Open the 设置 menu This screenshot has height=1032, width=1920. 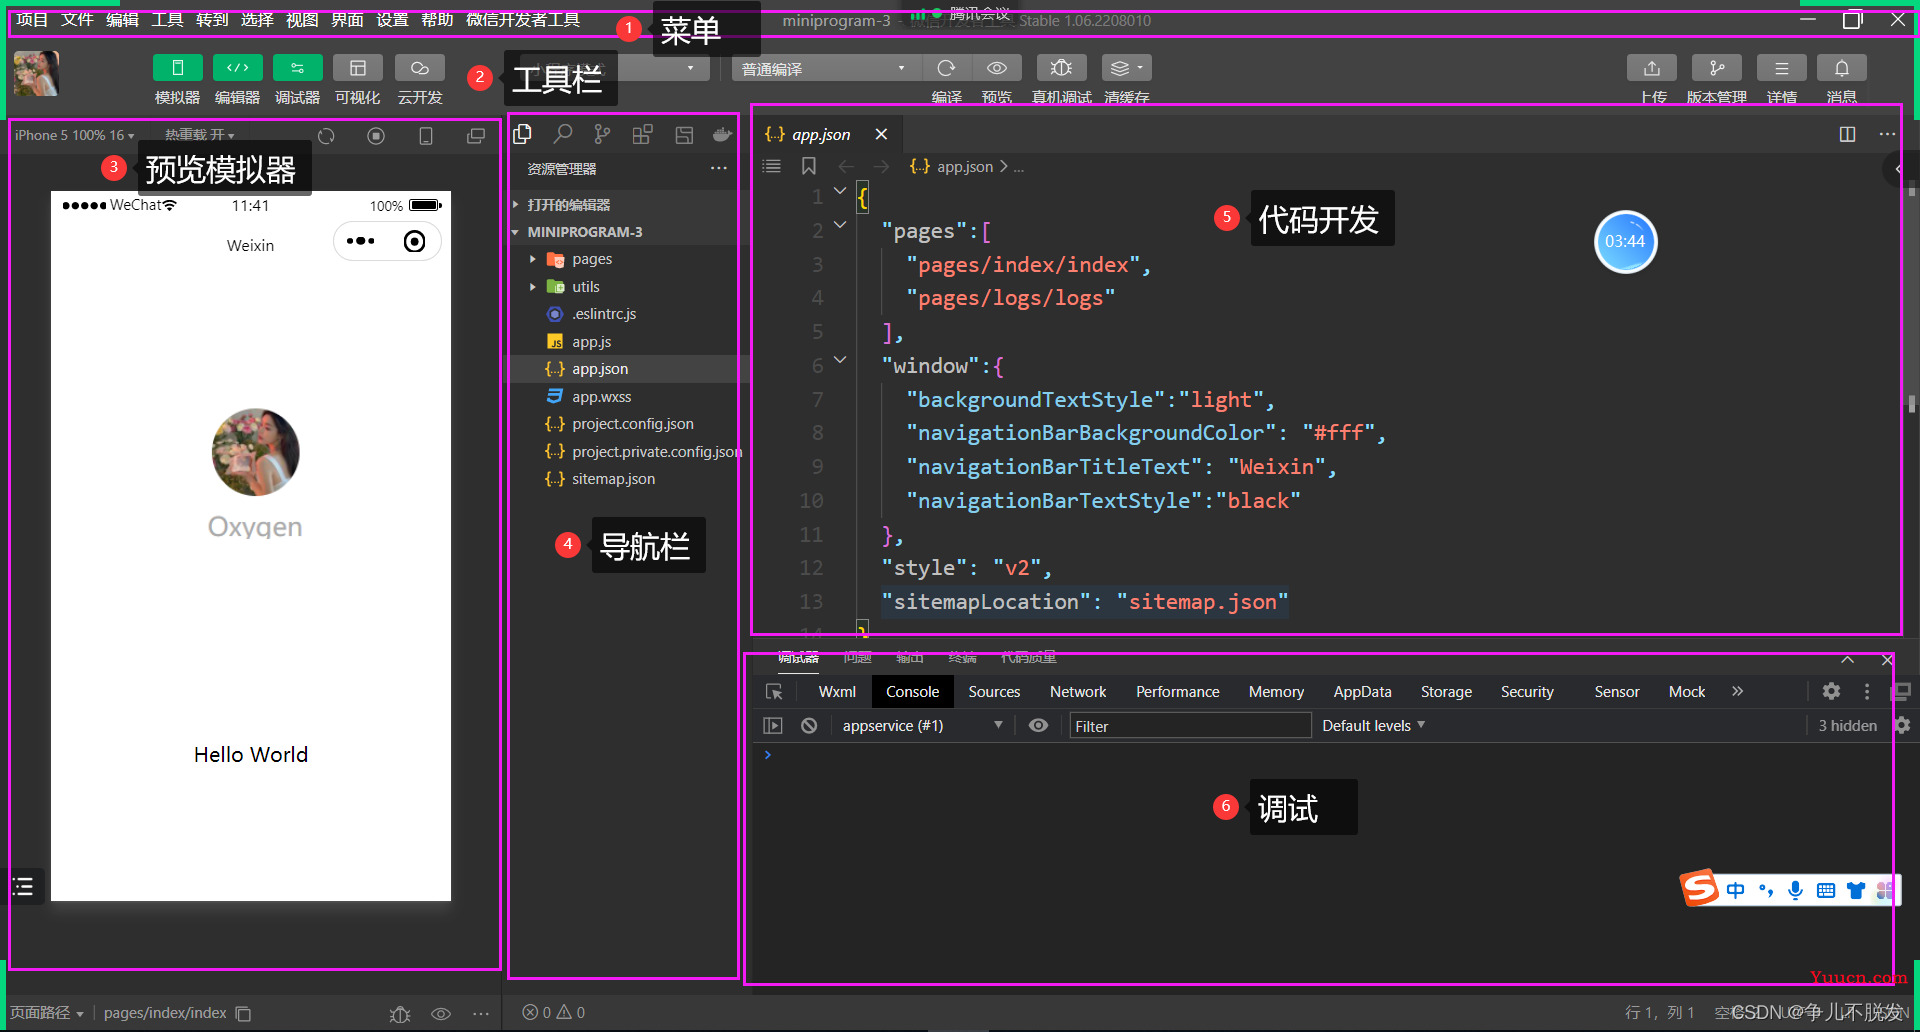(392, 20)
